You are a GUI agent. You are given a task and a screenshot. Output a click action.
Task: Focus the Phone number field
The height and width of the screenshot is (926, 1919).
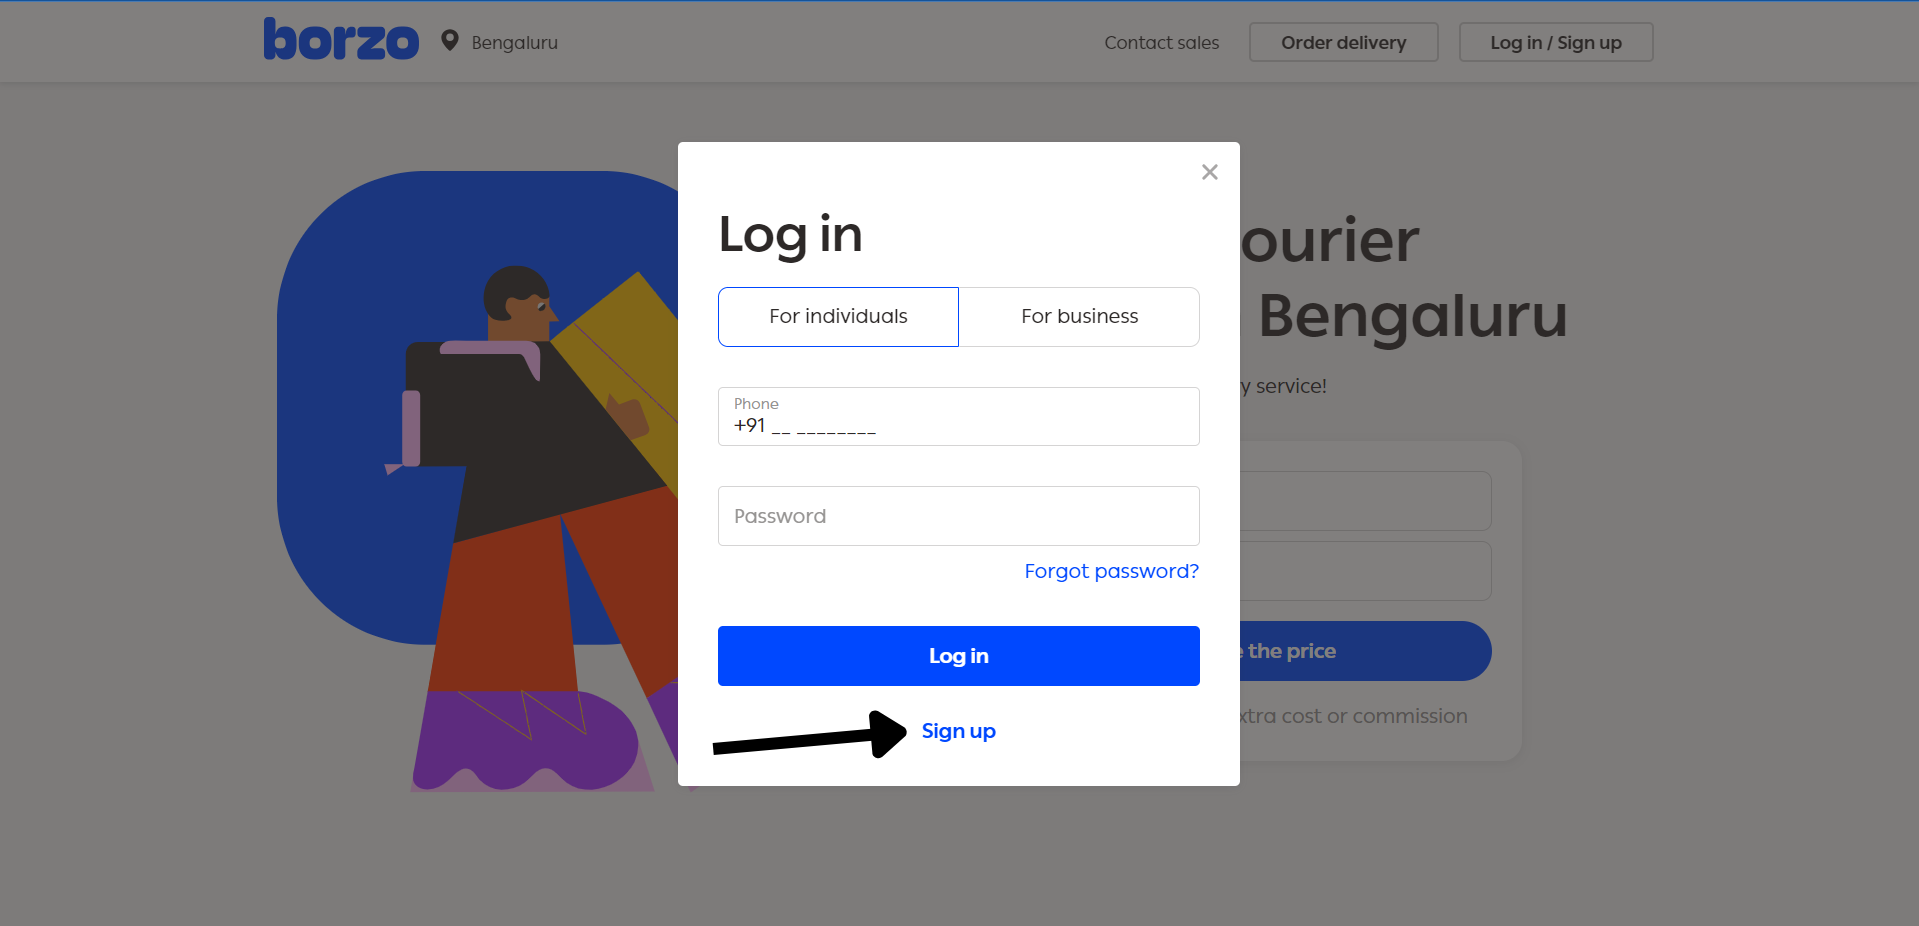coord(958,416)
